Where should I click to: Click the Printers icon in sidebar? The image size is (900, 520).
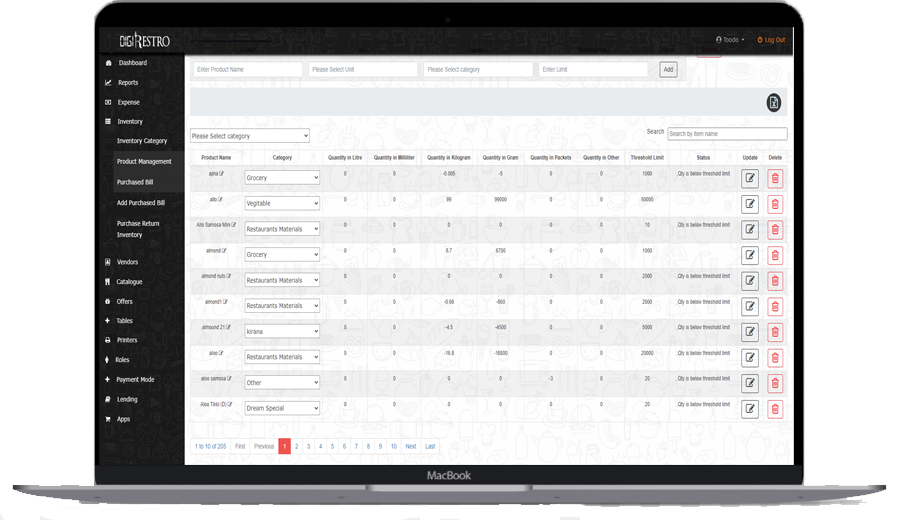click(x=108, y=340)
